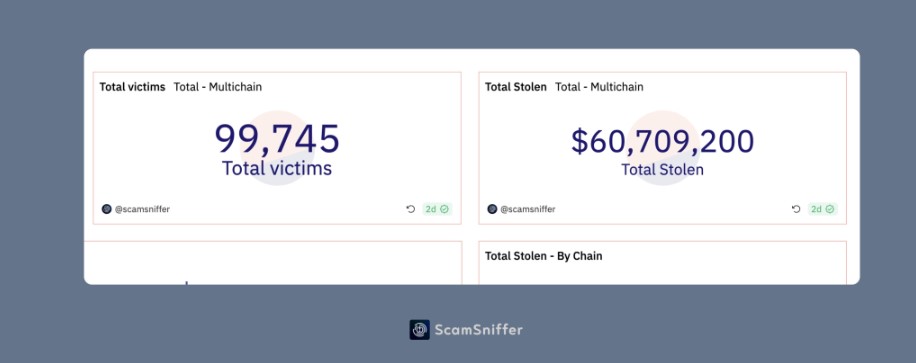Image resolution: width=916 pixels, height=363 pixels.
Task: Click the 99,745 counter value
Action: [277, 139]
